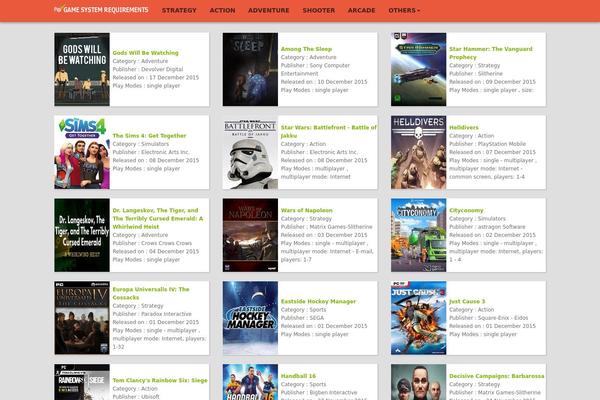This screenshot has height=400, width=600.
Task: Follow The Sims 4: Get Together link
Action: [149, 136]
